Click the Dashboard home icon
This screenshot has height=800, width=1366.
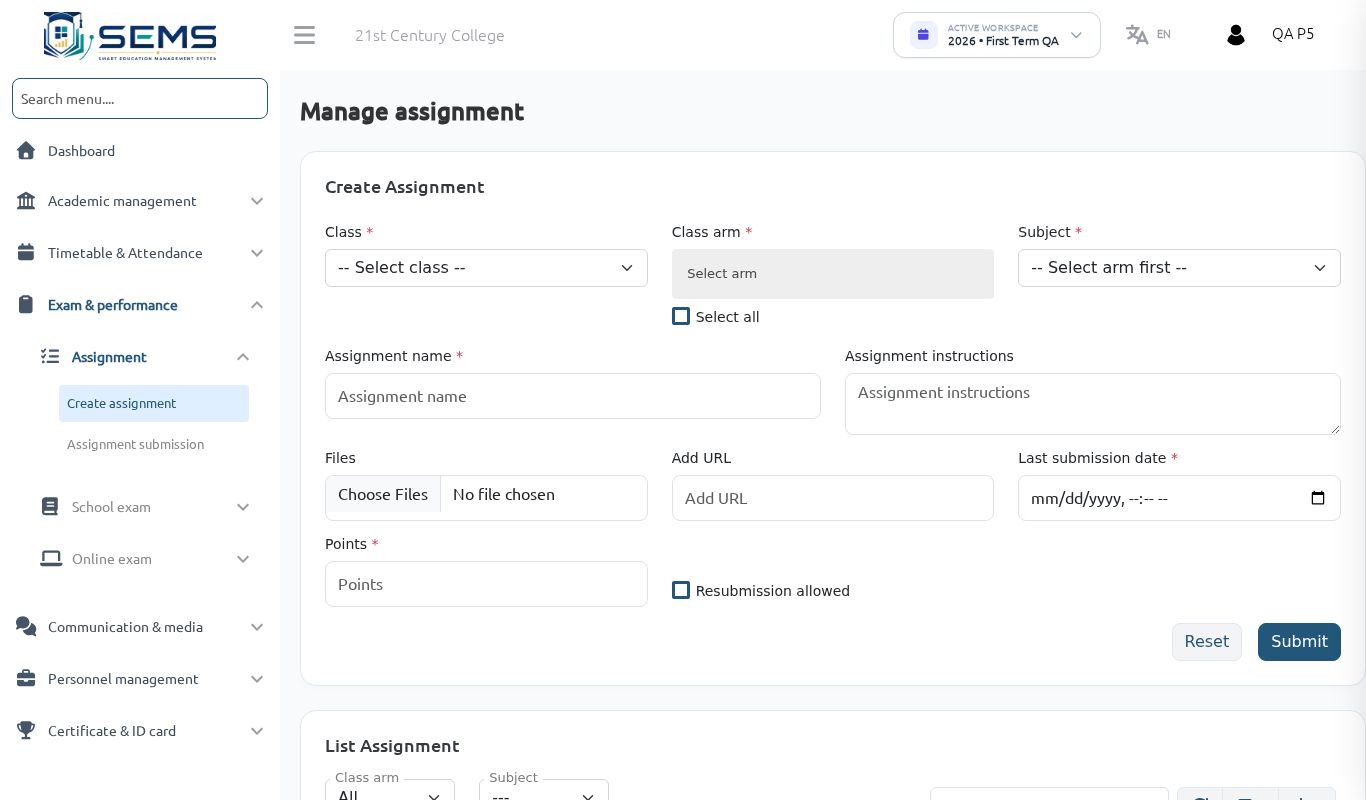[x=26, y=150]
